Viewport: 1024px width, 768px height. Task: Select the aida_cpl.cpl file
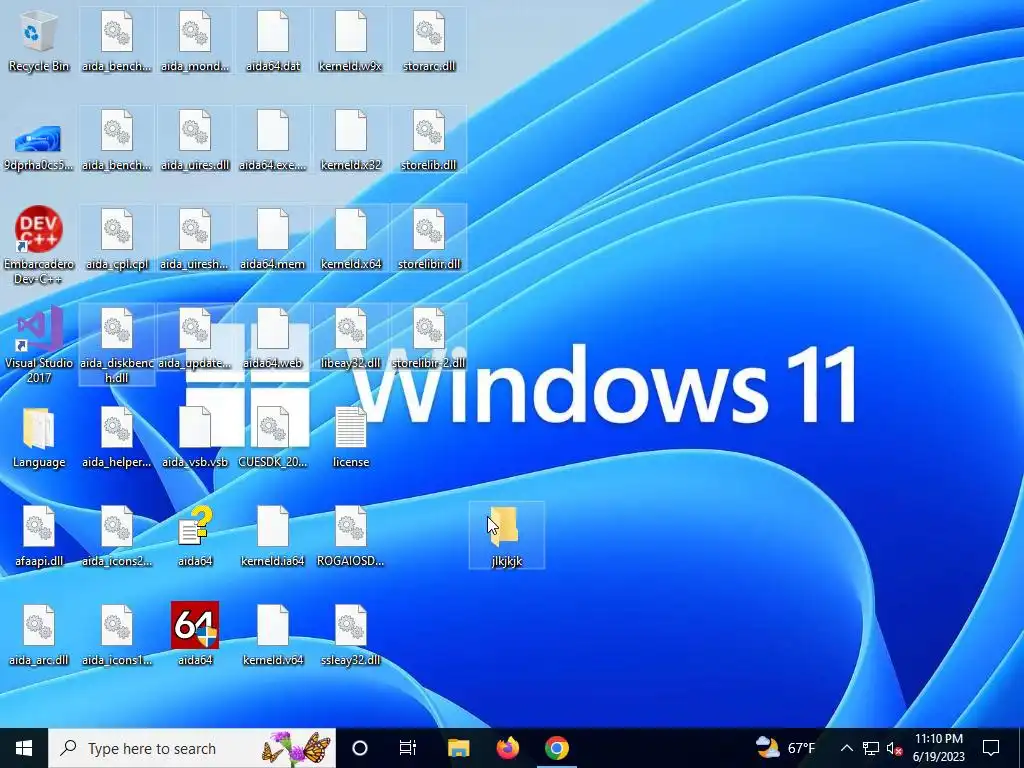(117, 238)
